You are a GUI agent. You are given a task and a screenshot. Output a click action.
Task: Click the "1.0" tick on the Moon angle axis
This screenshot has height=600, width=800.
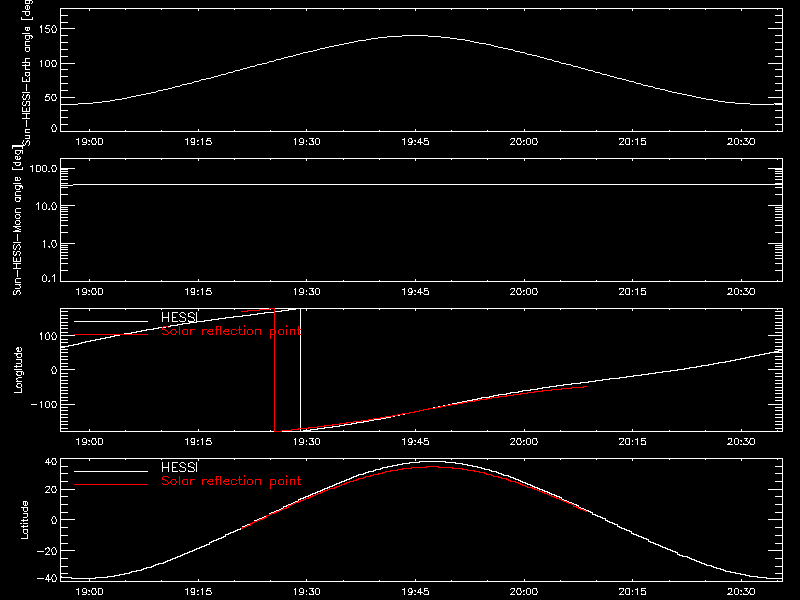click(x=49, y=244)
